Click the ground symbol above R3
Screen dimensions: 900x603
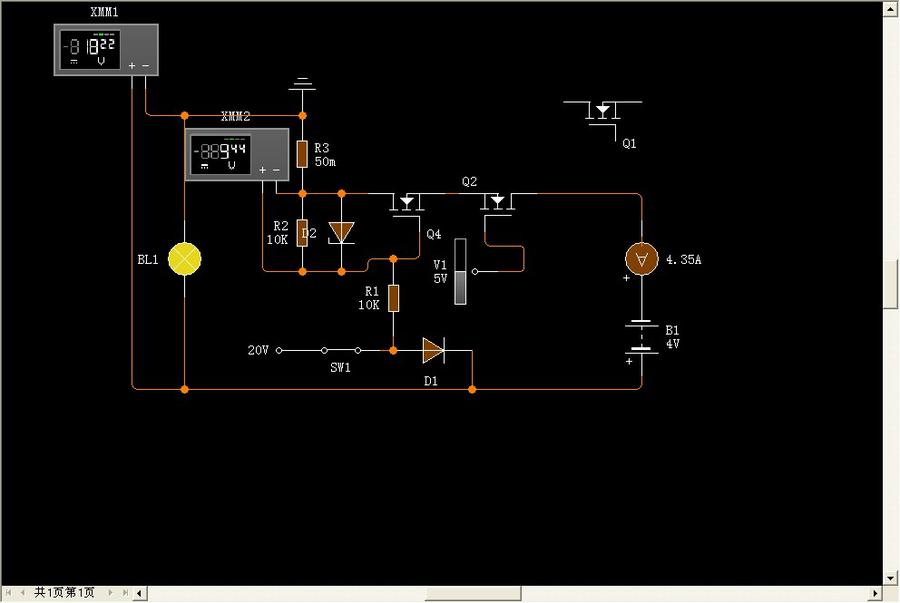302,86
